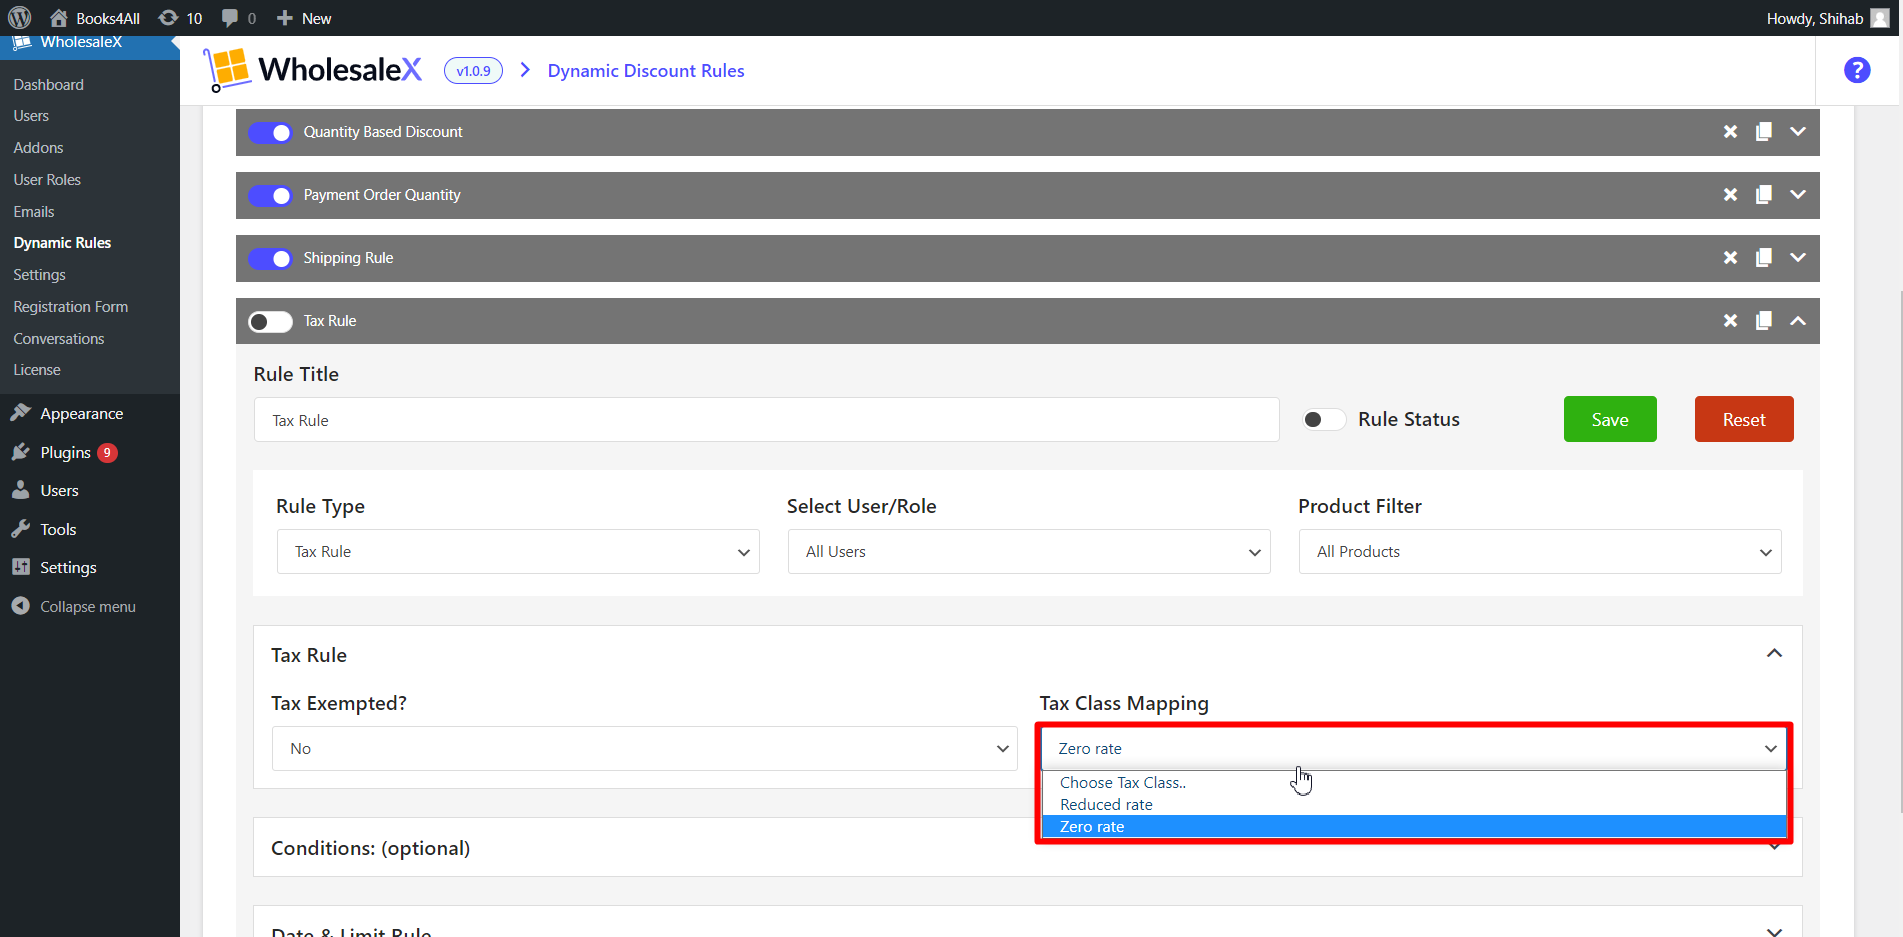Open Dashboard in WholesaleX menu
The image size is (1903, 937).
point(49,85)
